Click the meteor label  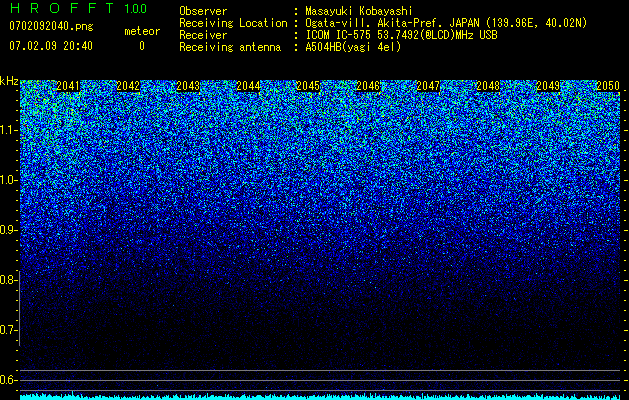click(142, 31)
